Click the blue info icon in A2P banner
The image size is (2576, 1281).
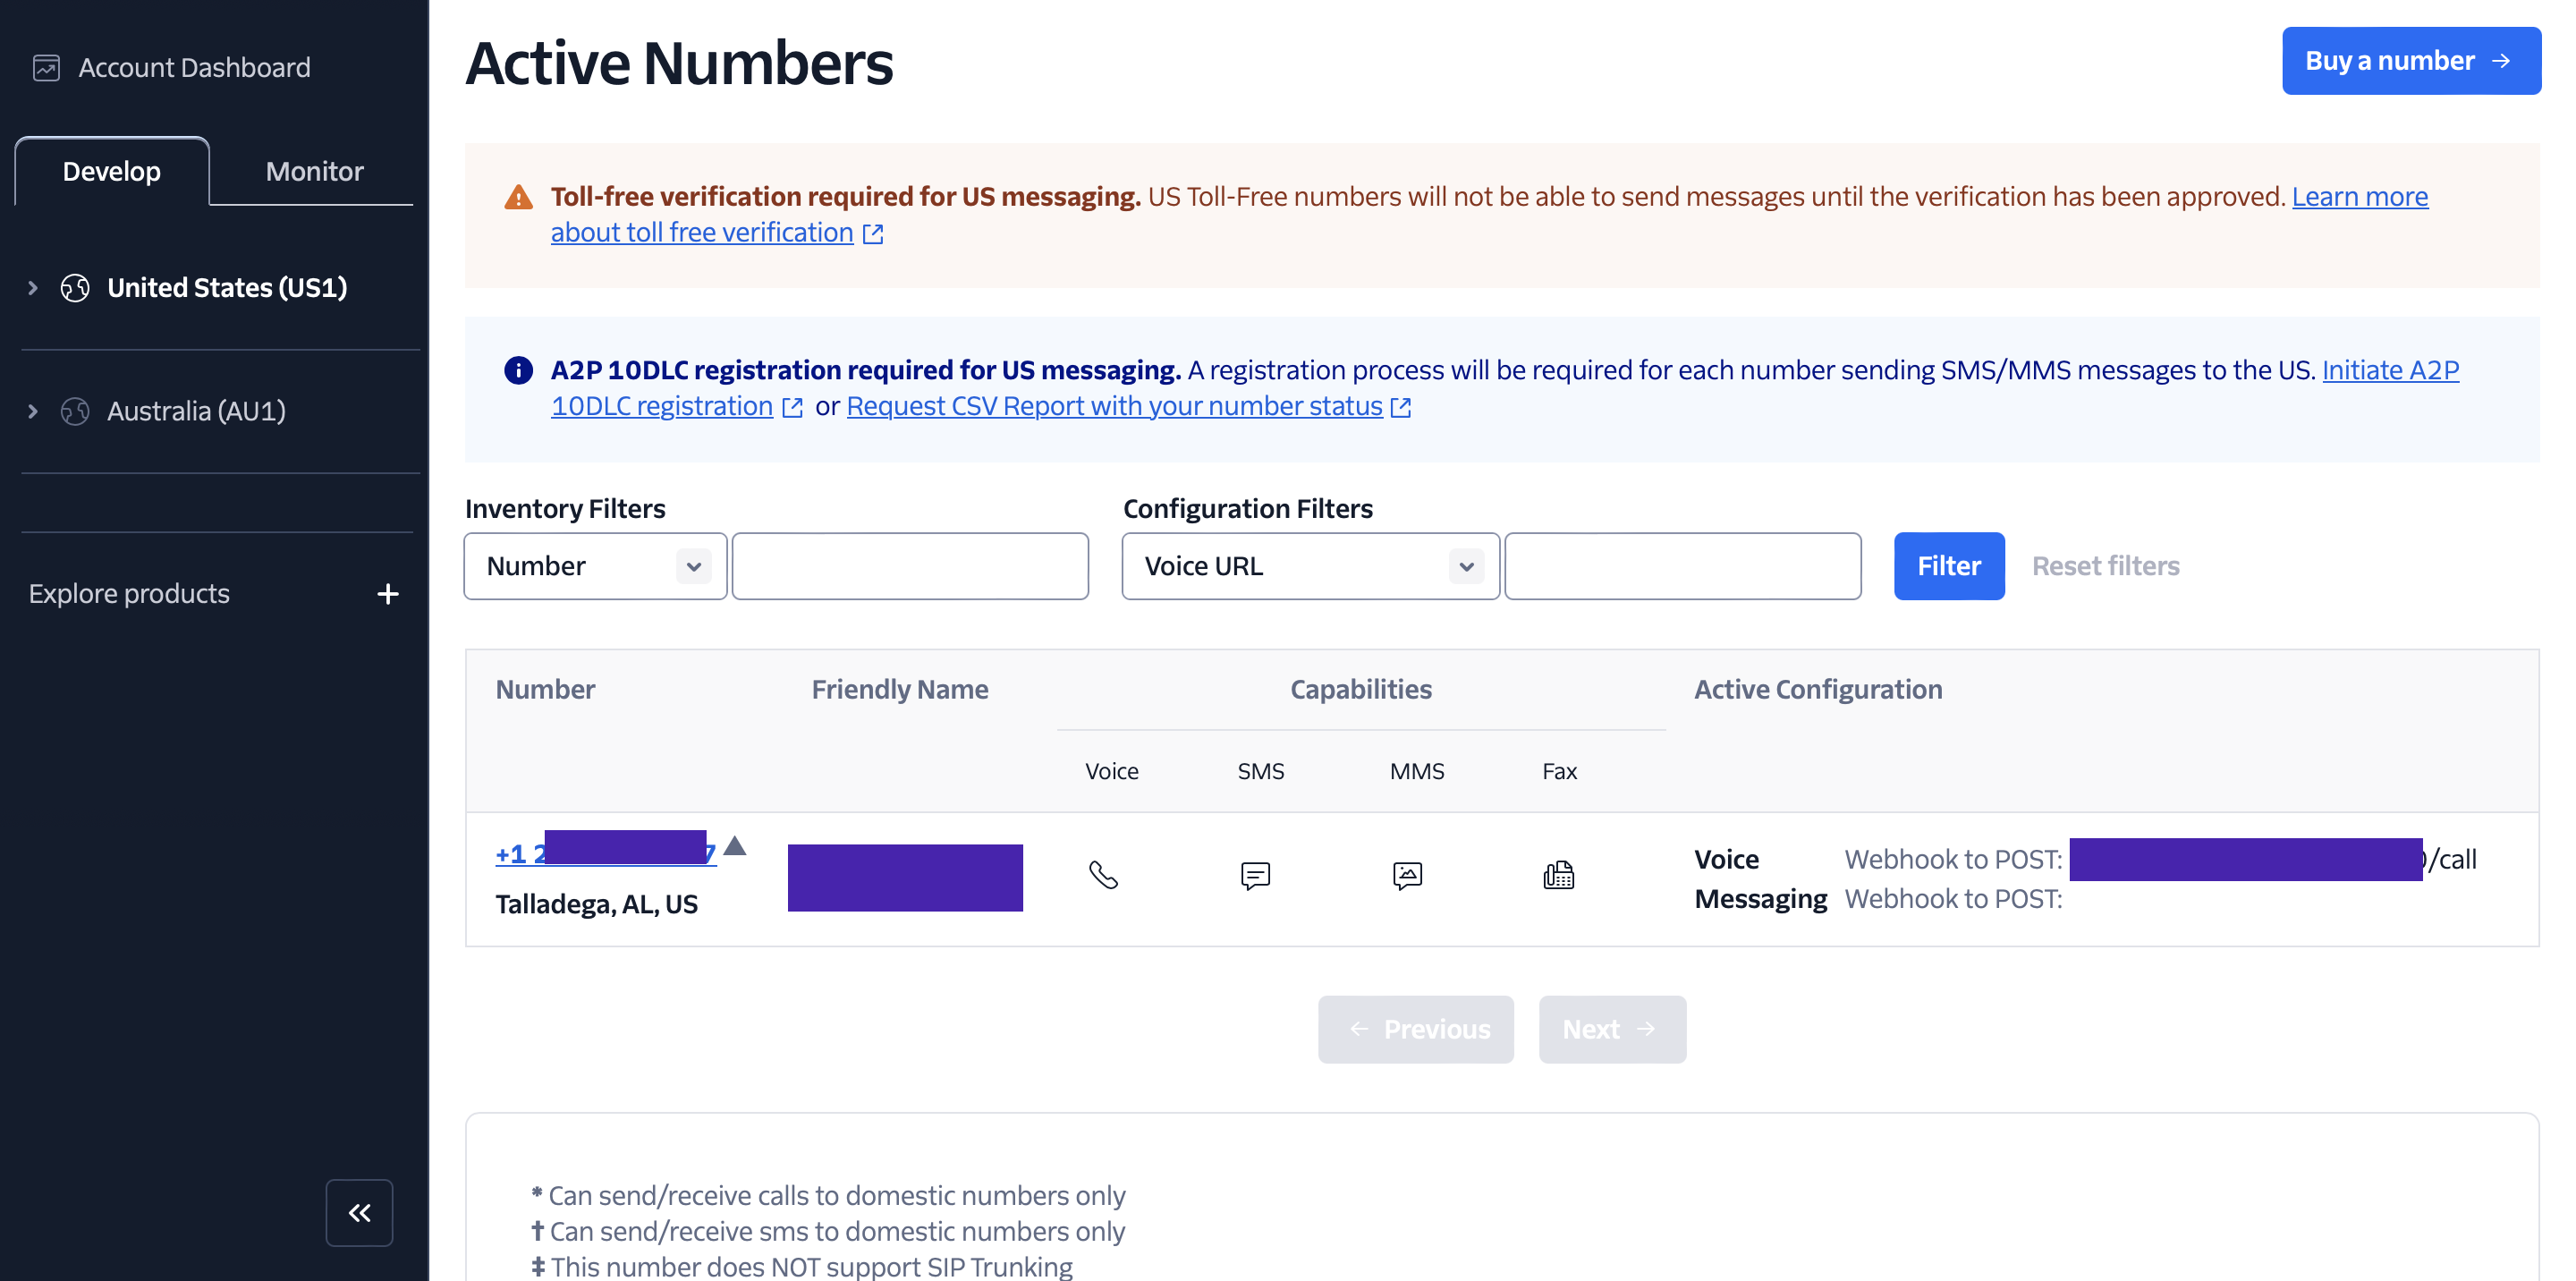[x=518, y=370]
